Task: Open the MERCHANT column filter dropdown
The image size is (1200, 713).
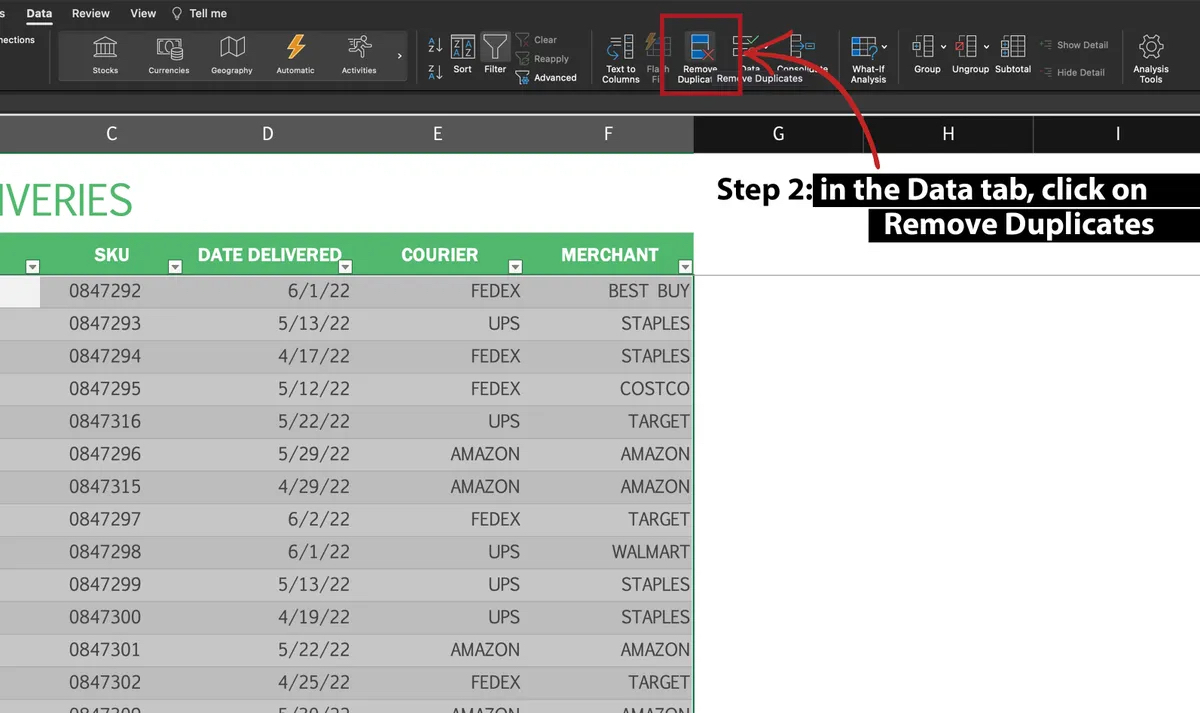Action: coord(685,267)
